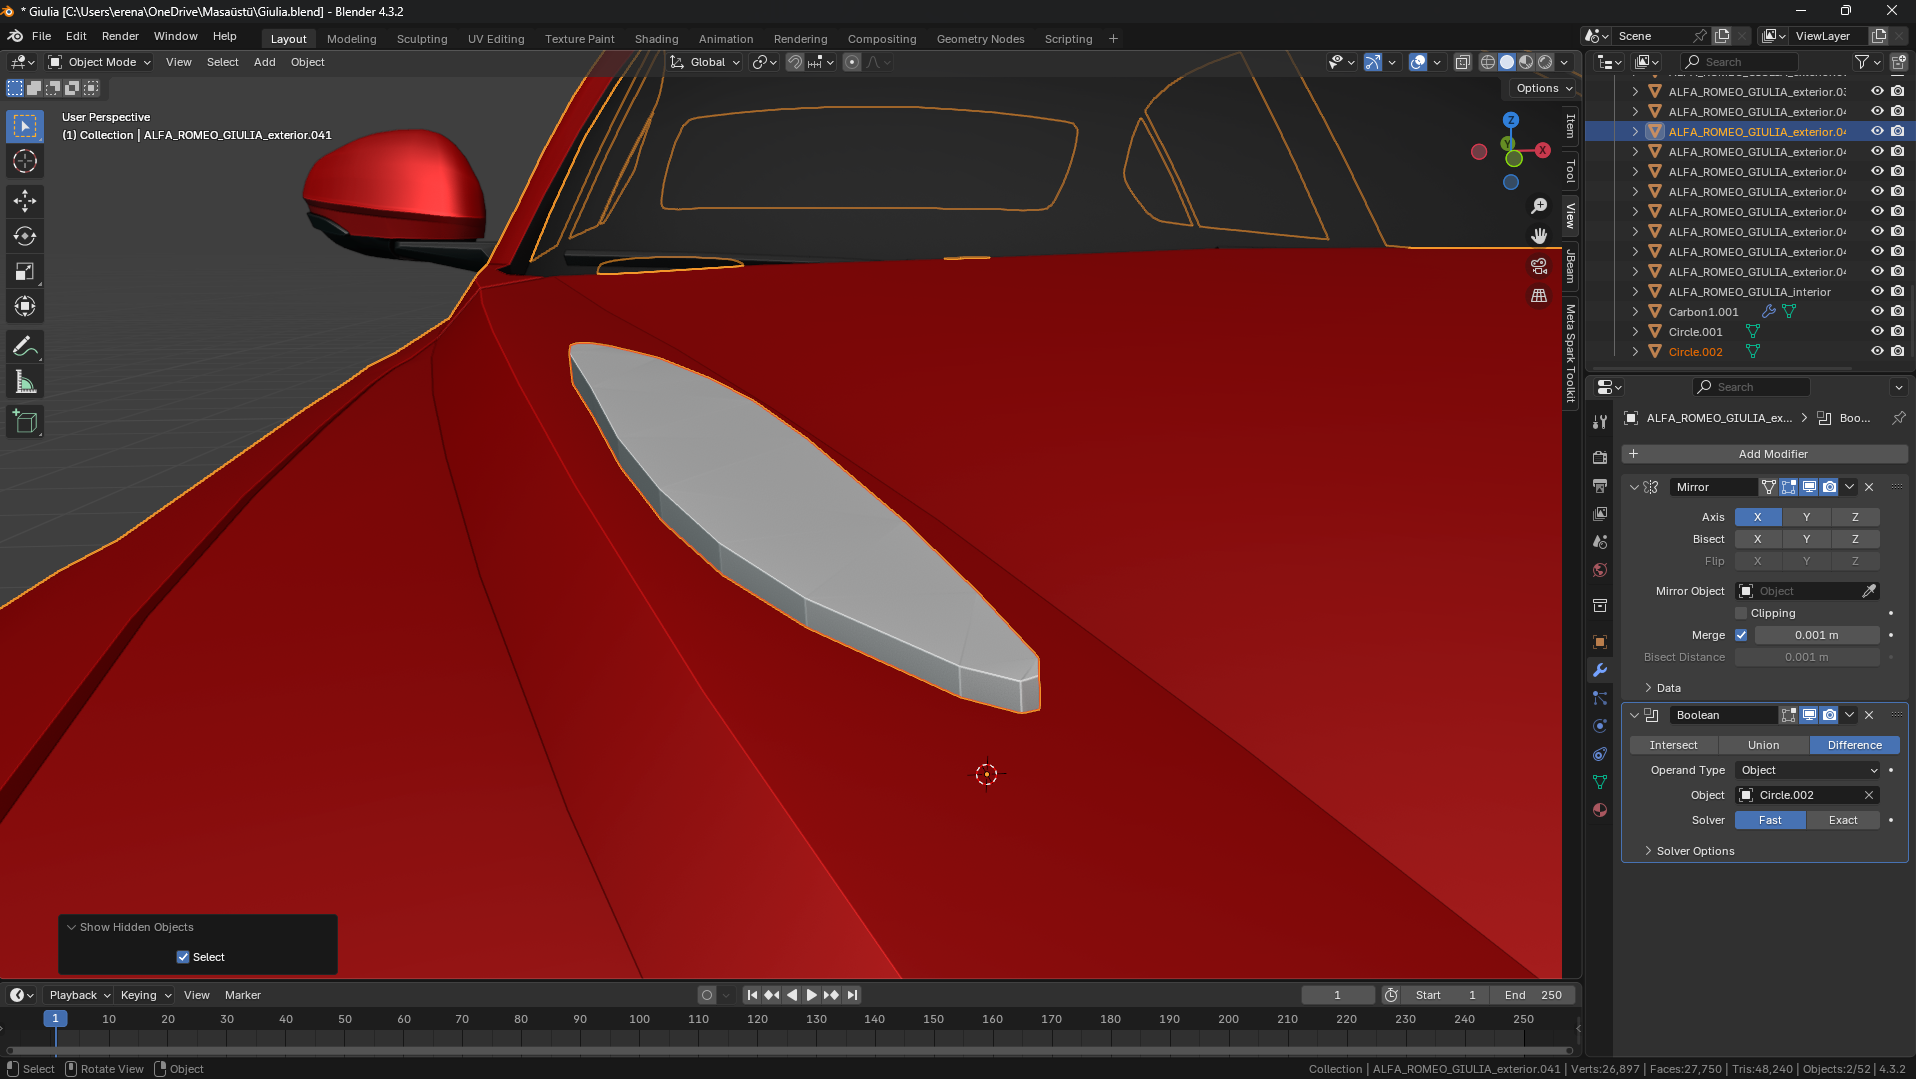Screen dimensions: 1916x1079
Task: Choose the Add Cube tool
Action: click(x=25, y=422)
